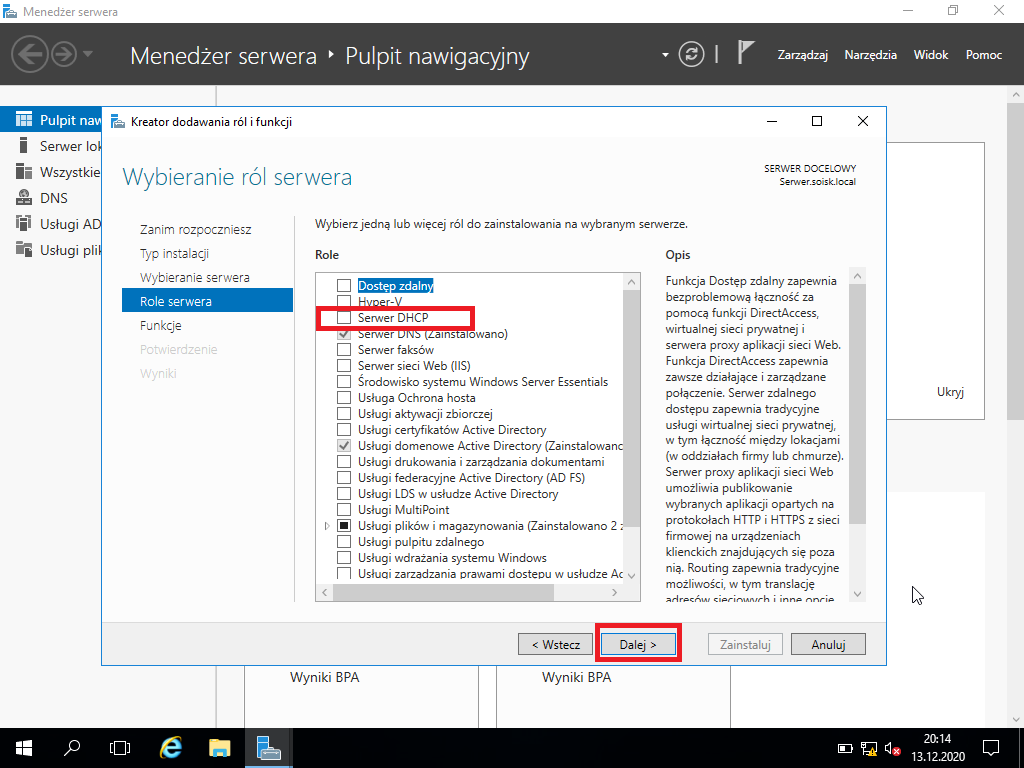Screen dimensions: 1024x768
Task: Click the Anuluj button
Action: [828, 645]
